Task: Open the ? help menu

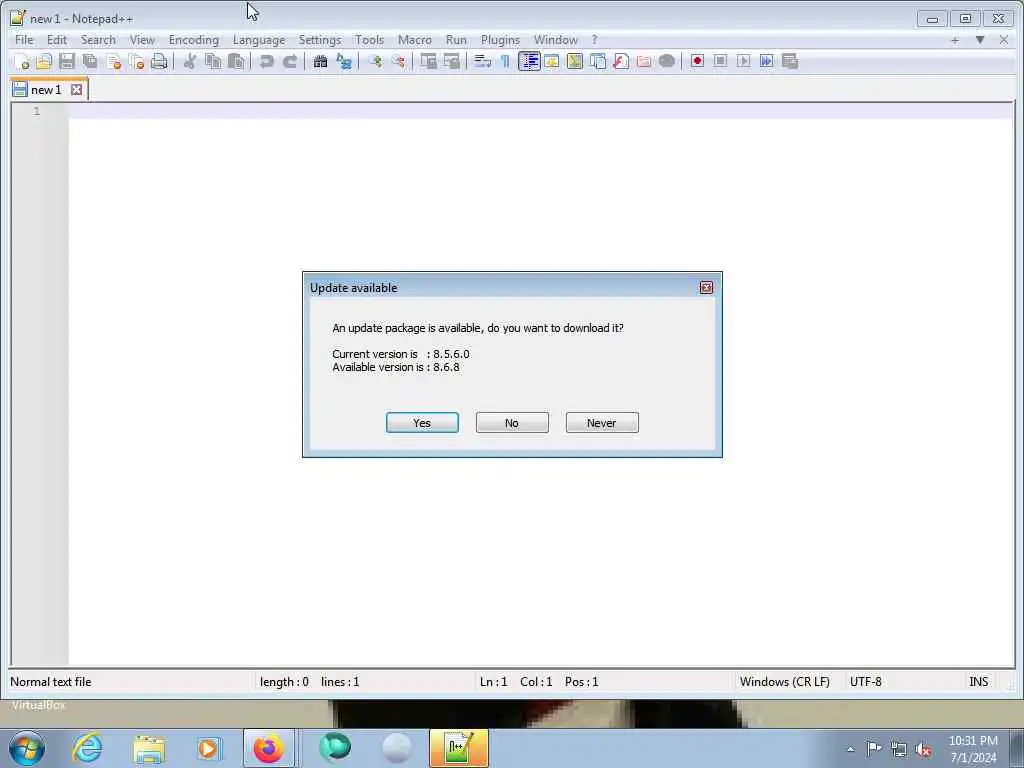Action: (594, 40)
